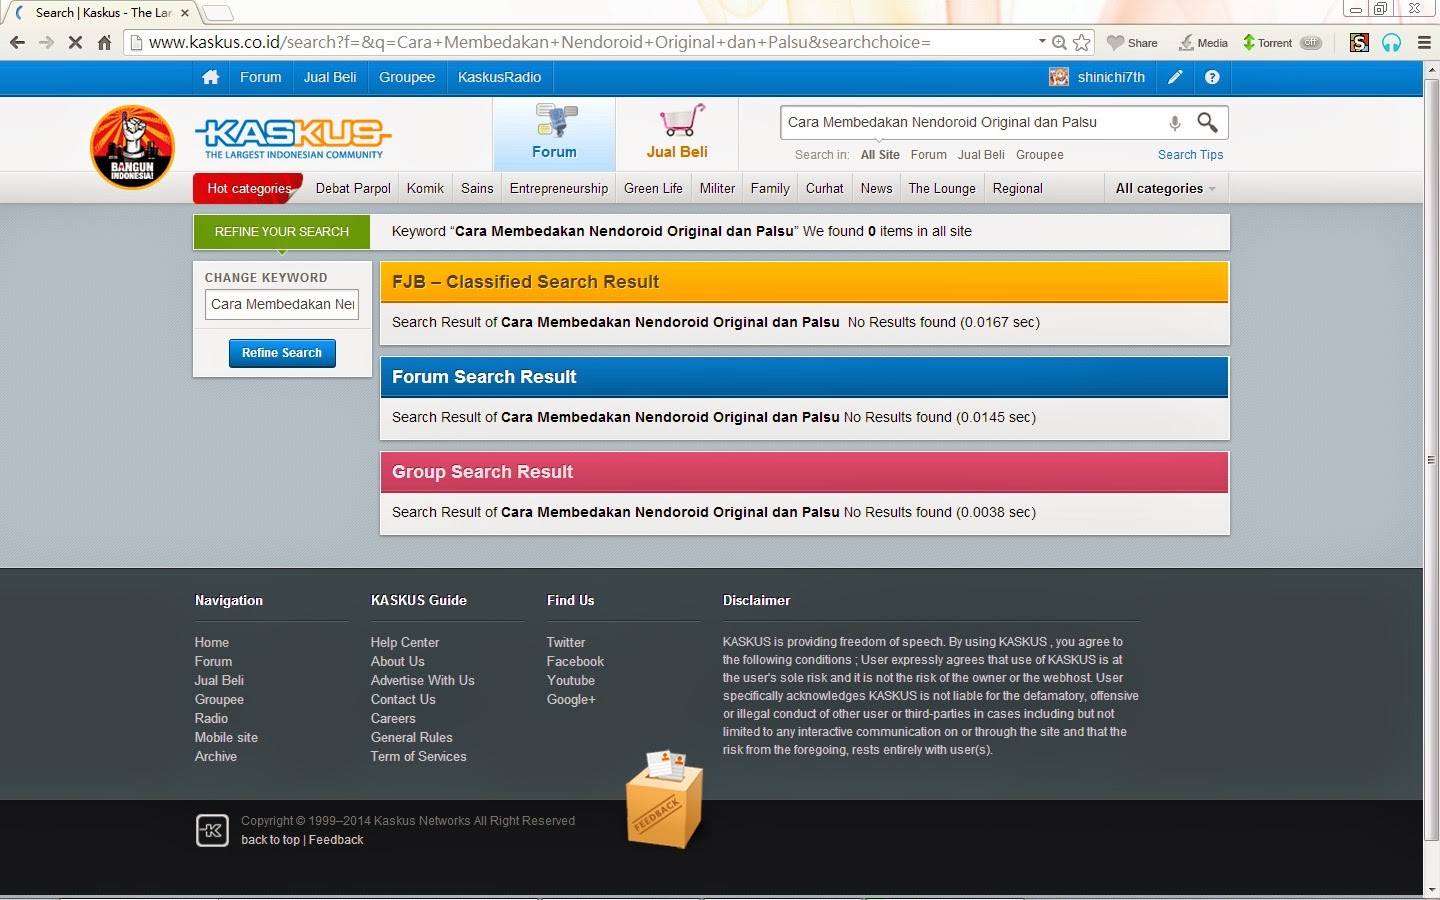Click the KASKUS logo

[294, 139]
